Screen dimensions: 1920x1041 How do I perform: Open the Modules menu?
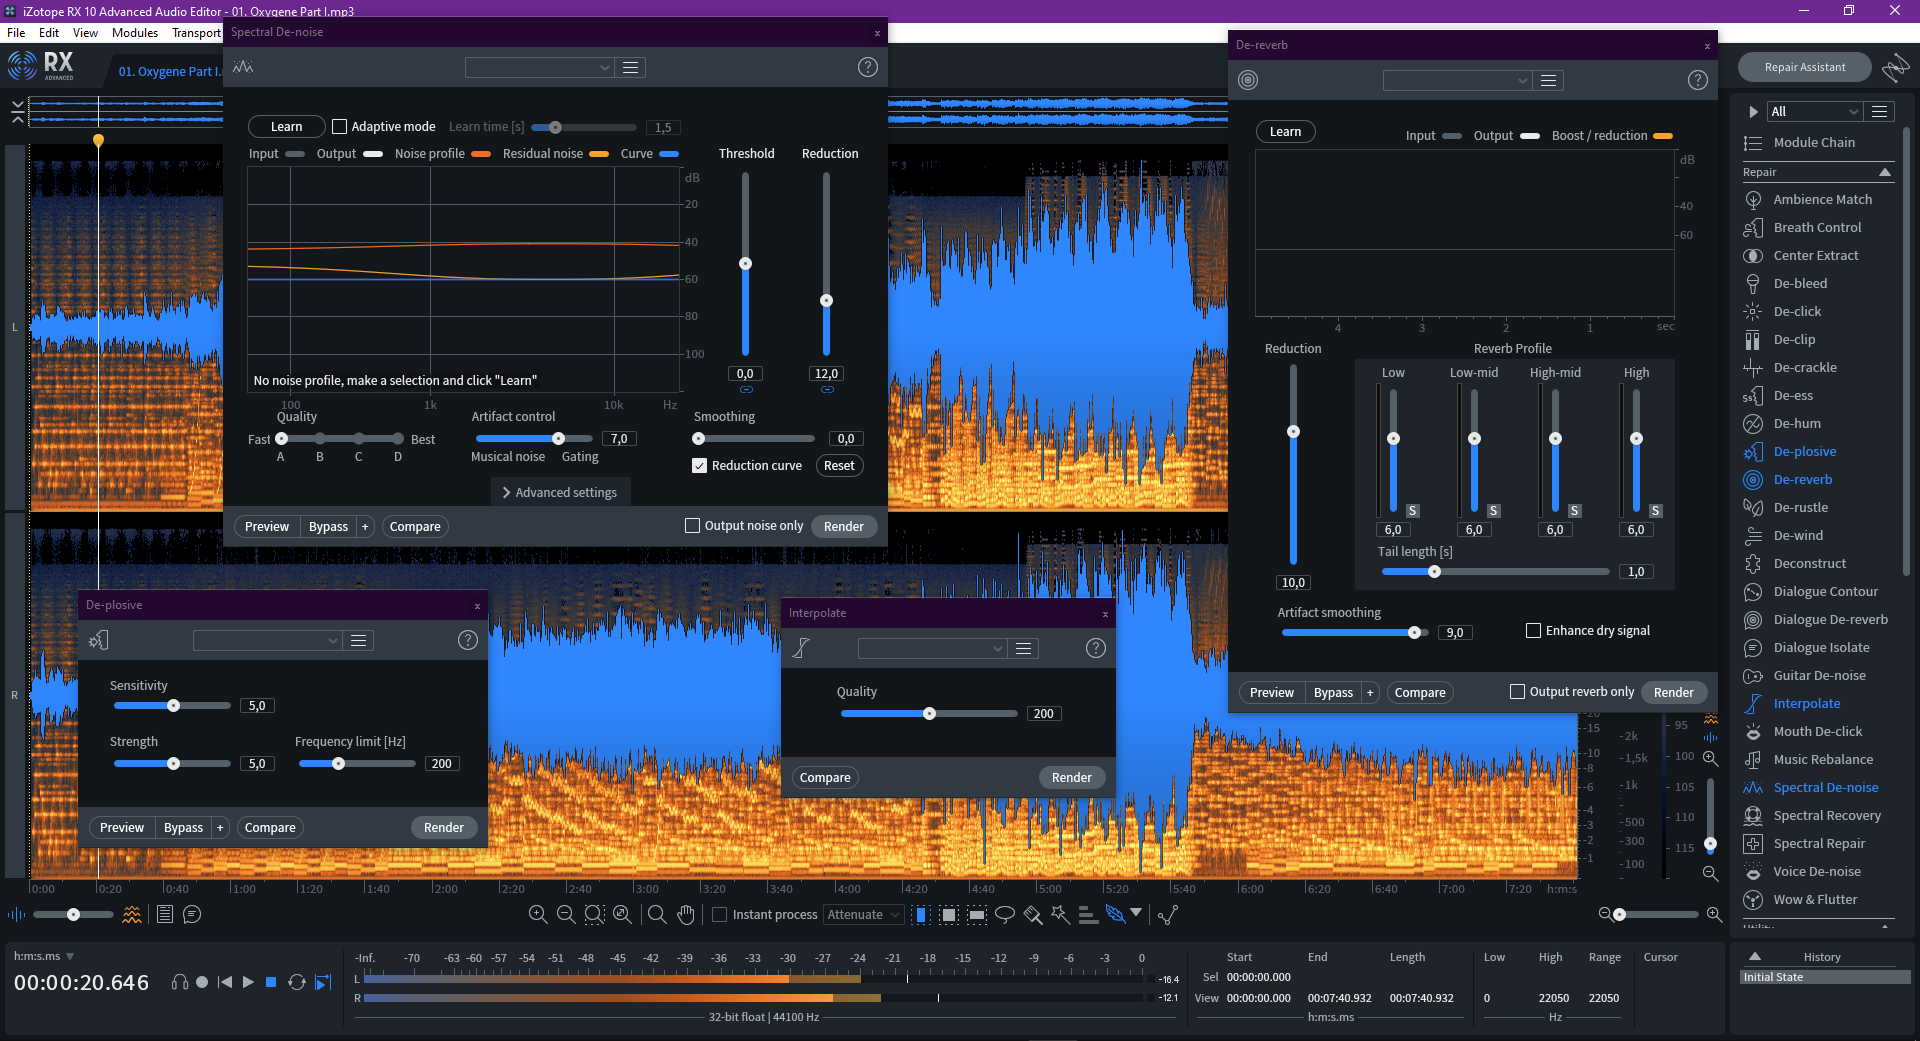tap(135, 33)
